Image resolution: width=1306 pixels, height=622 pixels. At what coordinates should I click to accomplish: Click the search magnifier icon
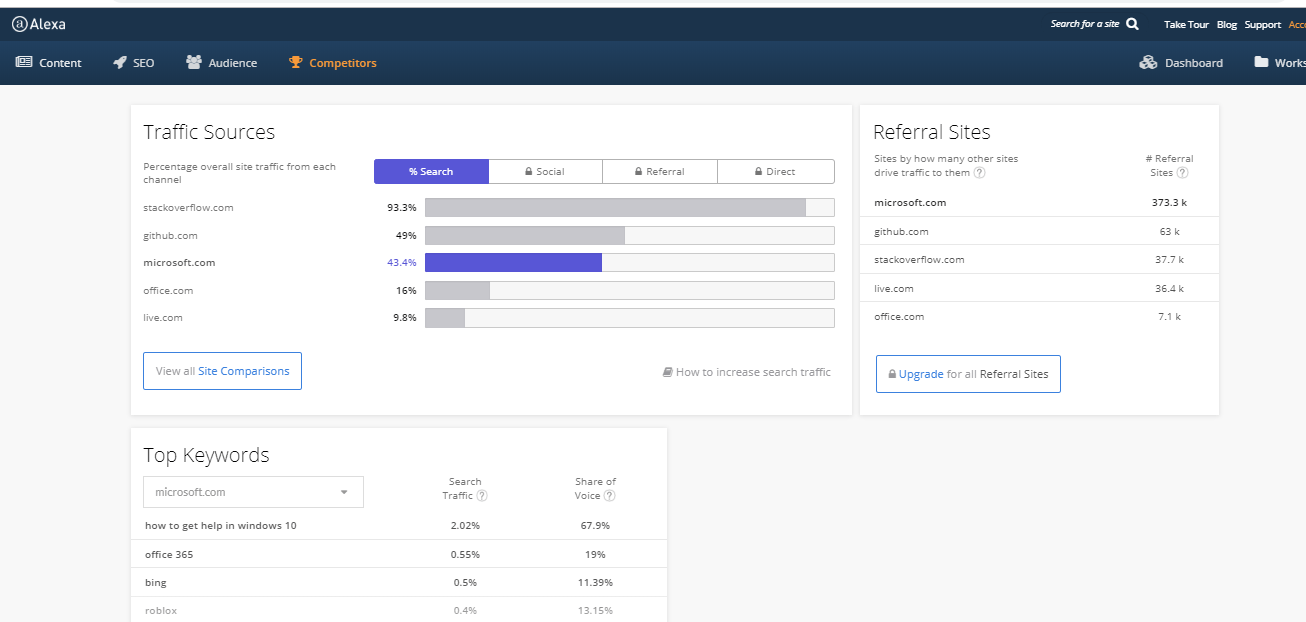tap(1132, 24)
